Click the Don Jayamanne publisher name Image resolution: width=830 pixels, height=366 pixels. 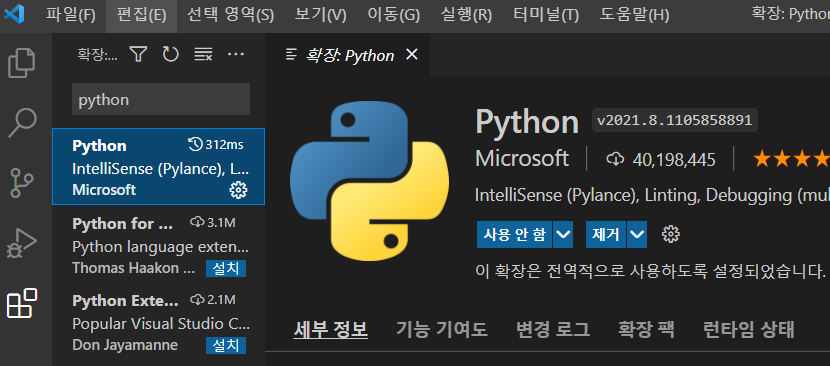click(x=125, y=345)
